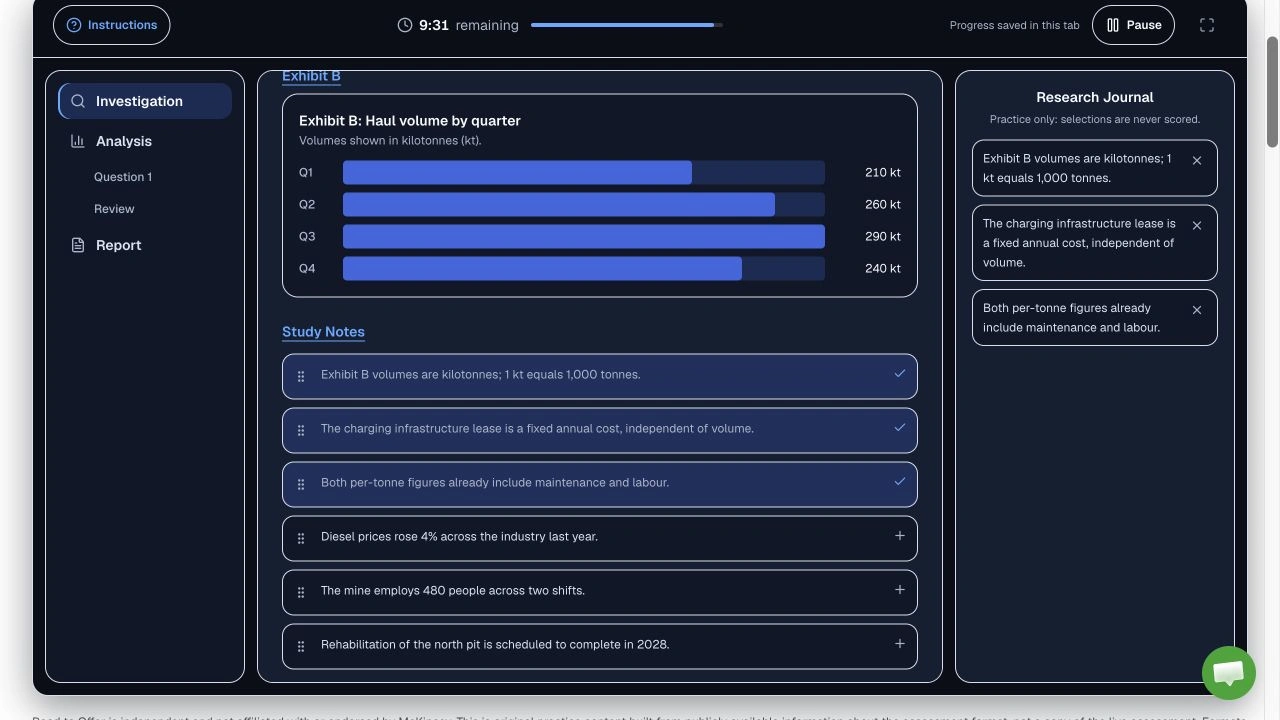Viewport: 1280px width, 720px height.
Task: Grab drag handle of mine employs note
Action: click(301, 593)
